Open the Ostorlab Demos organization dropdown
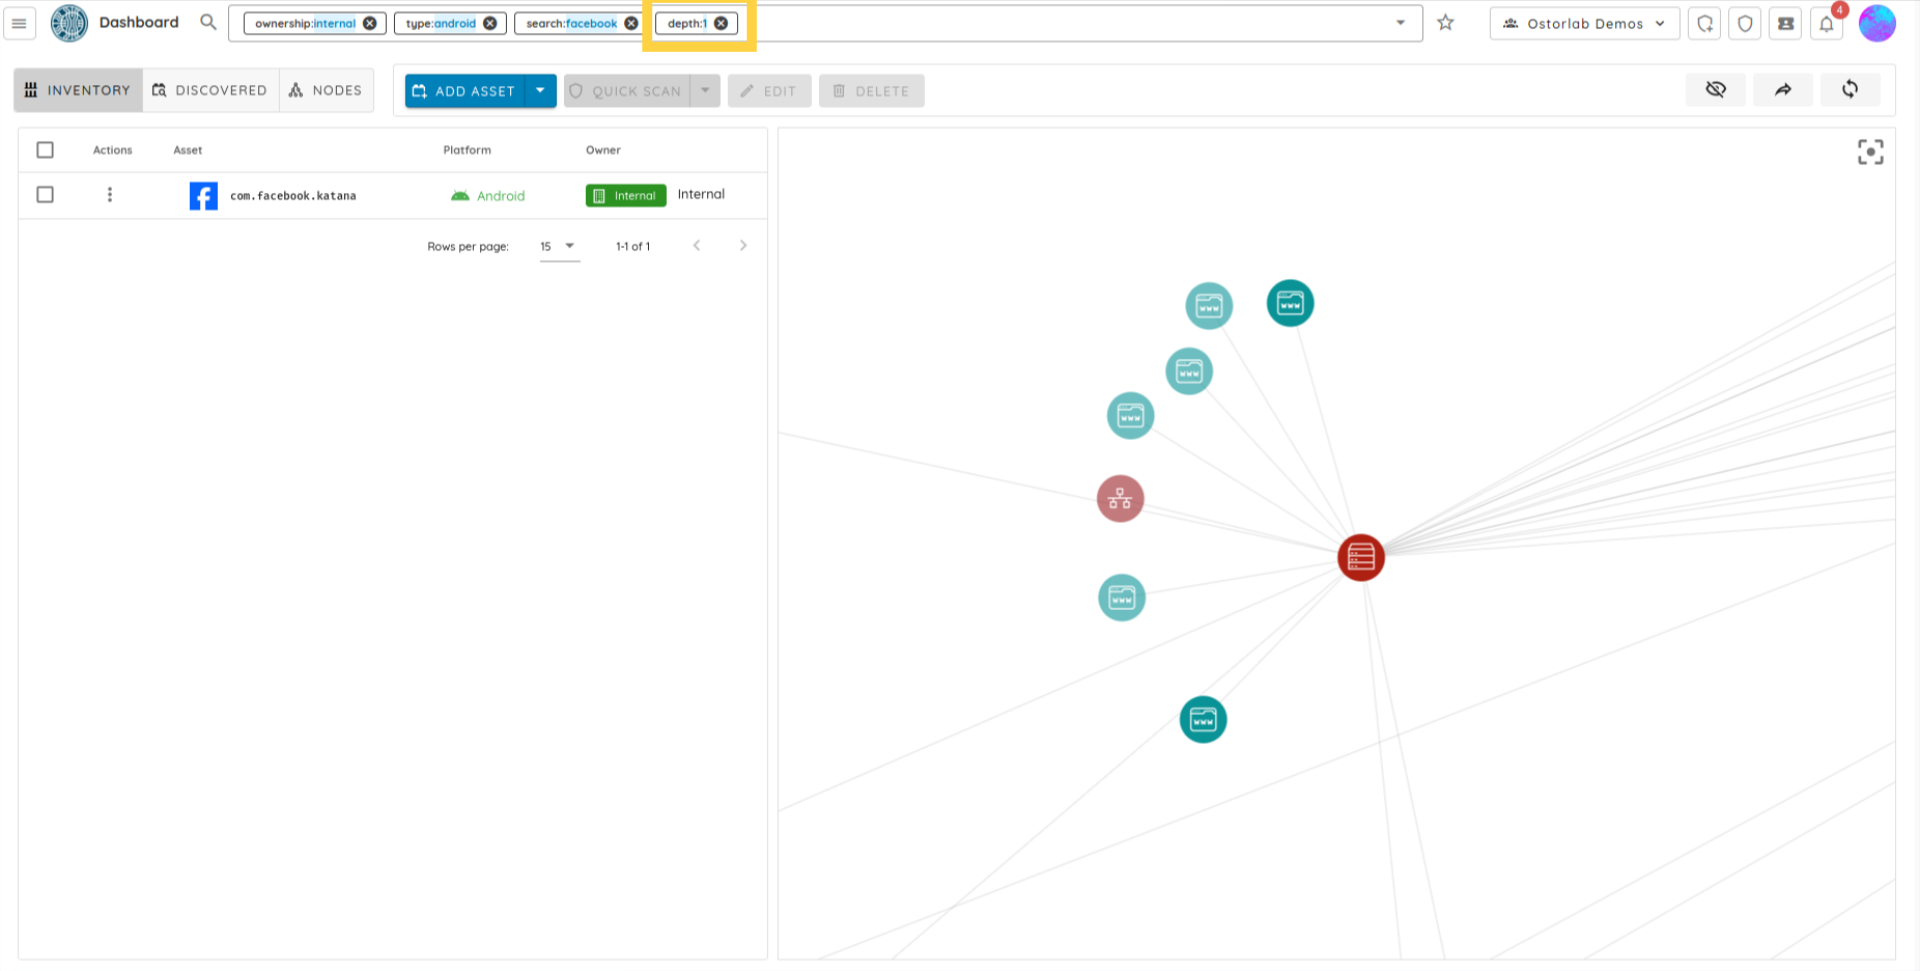Image resolution: width=1920 pixels, height=971 pixels. coord(1584,23)
